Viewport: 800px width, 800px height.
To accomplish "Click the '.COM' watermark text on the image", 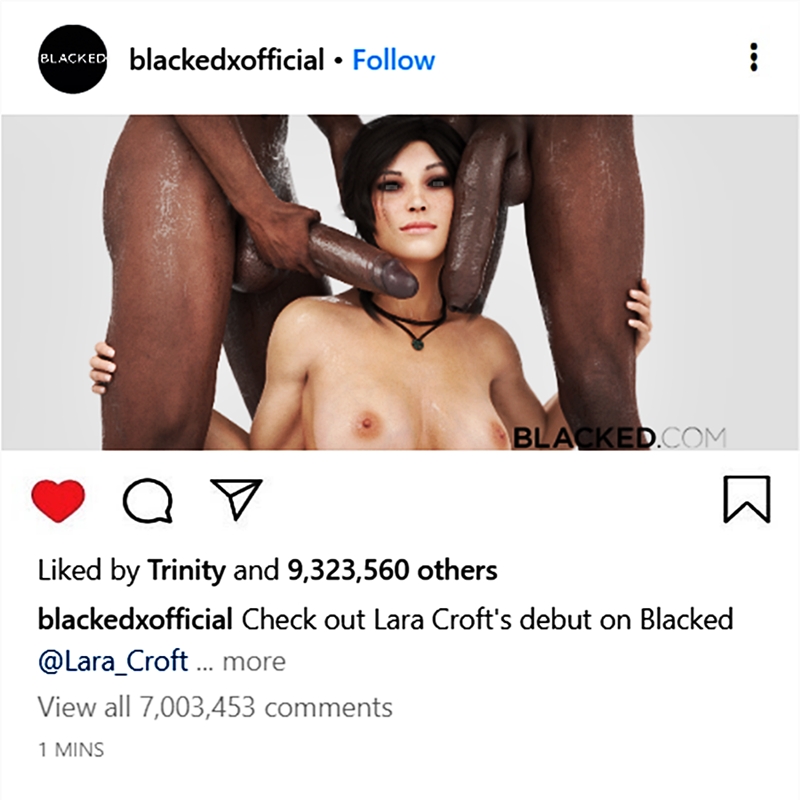I will 692,437.
